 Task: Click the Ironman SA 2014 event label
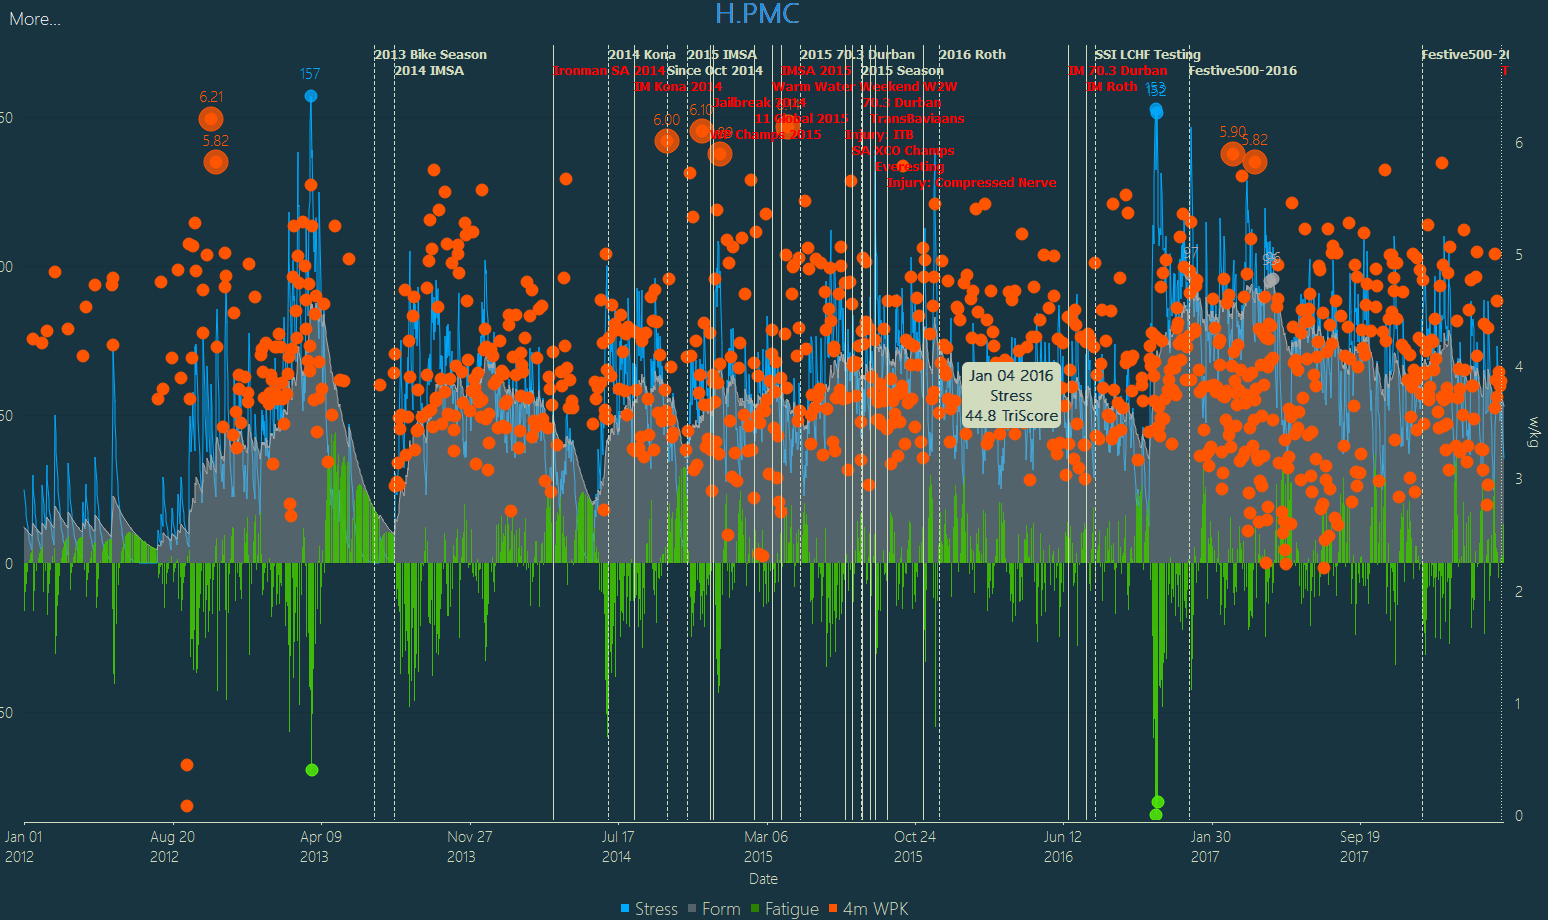pyautogui.click(x=609, y=71)
